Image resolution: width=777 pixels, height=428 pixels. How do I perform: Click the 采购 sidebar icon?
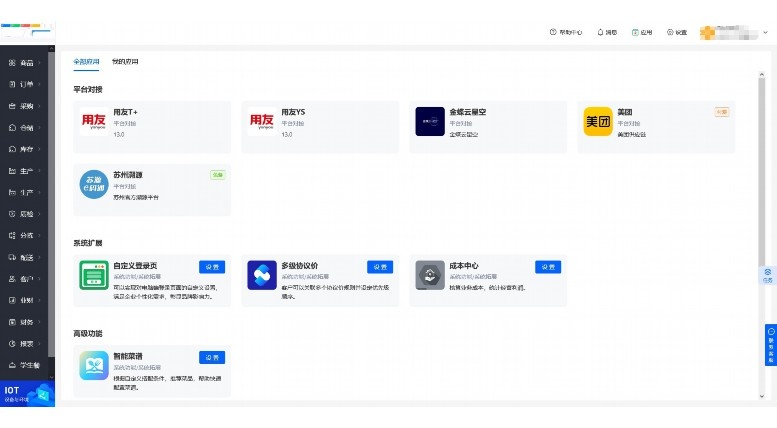(x=12, y=106)
